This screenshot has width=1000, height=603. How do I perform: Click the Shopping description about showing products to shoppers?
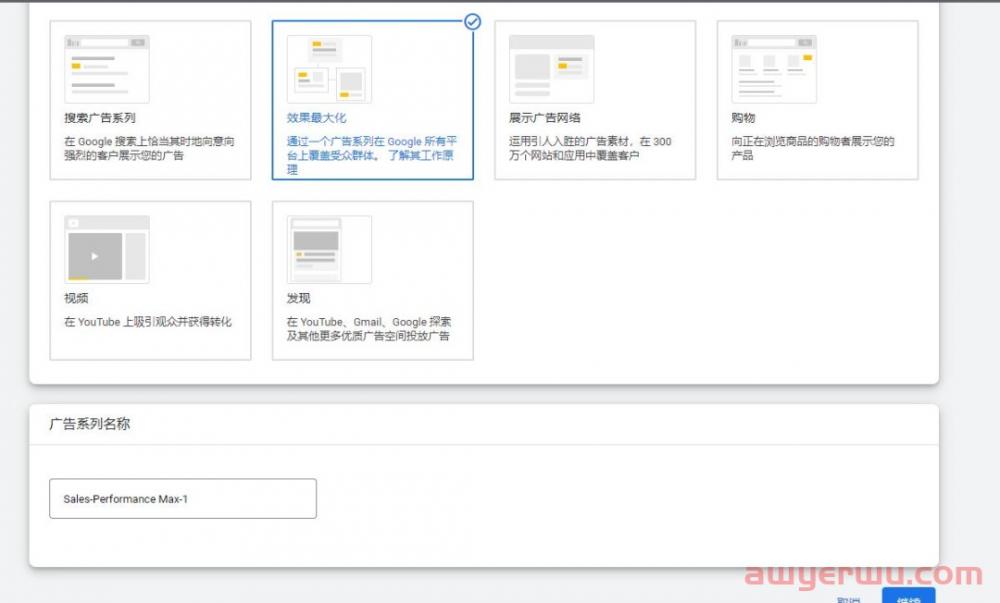click(x=812, y=148)
